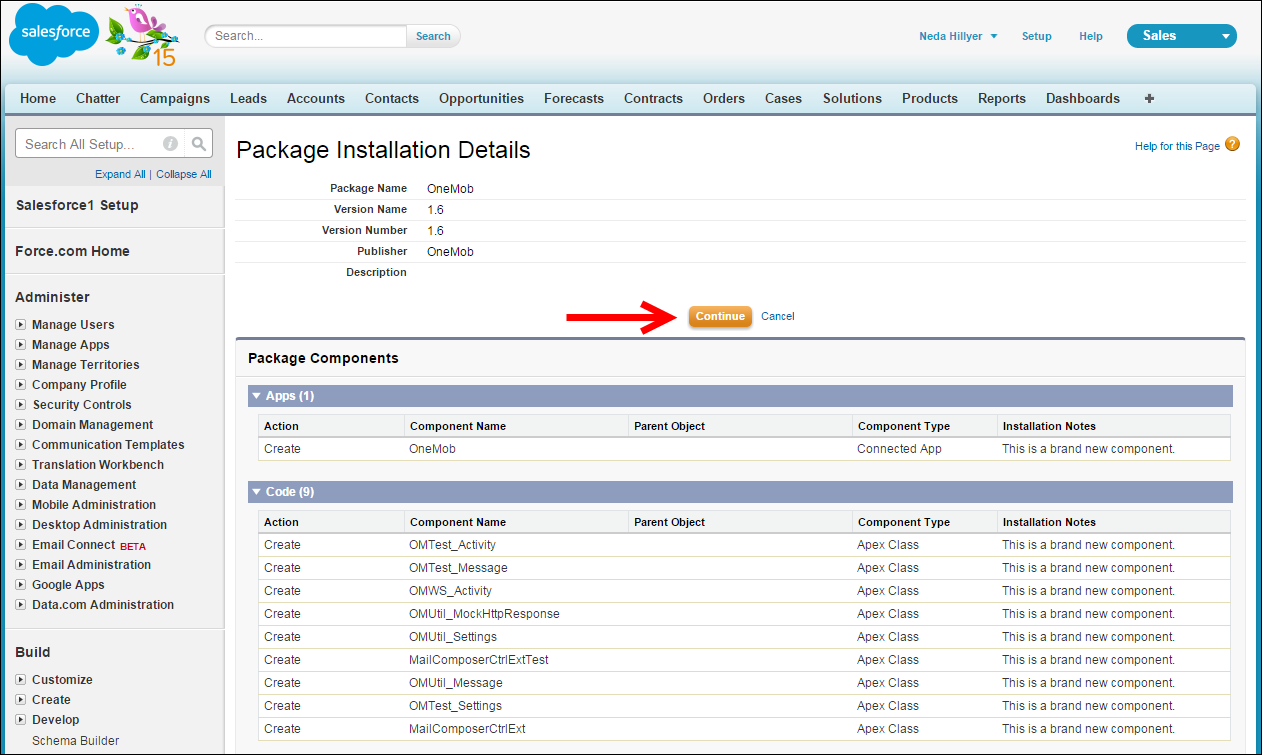Screen dimensions: 1262x755
Task: Expand the Data Management arrow
Action: (21, 485)
